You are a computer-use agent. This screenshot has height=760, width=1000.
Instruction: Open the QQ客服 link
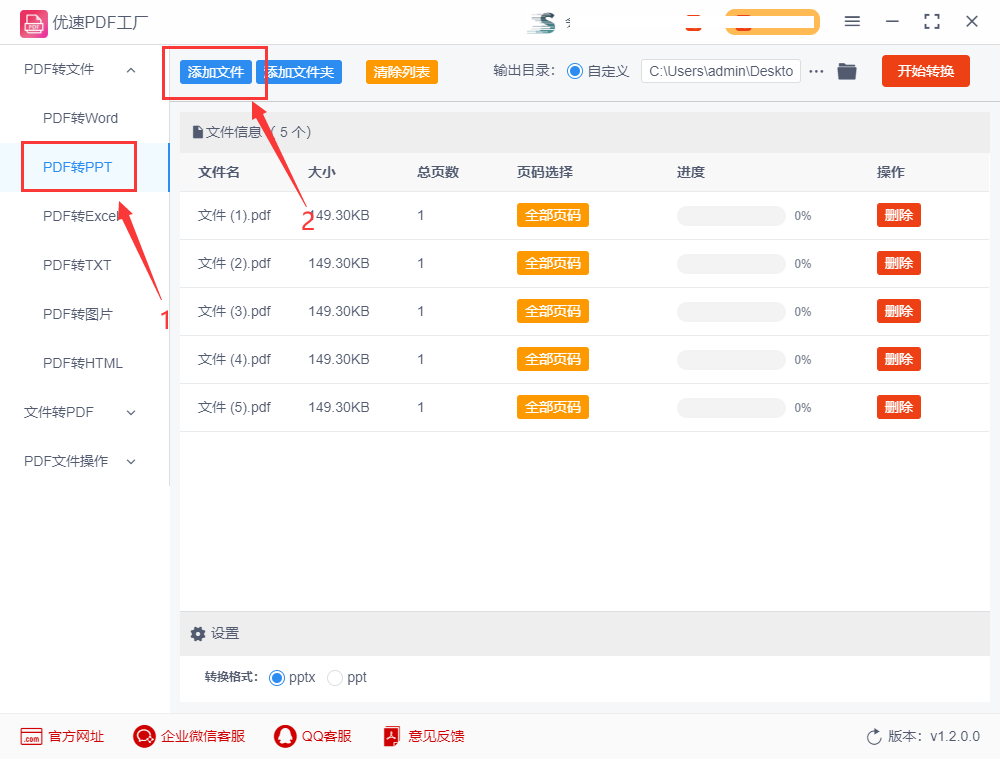327,736
